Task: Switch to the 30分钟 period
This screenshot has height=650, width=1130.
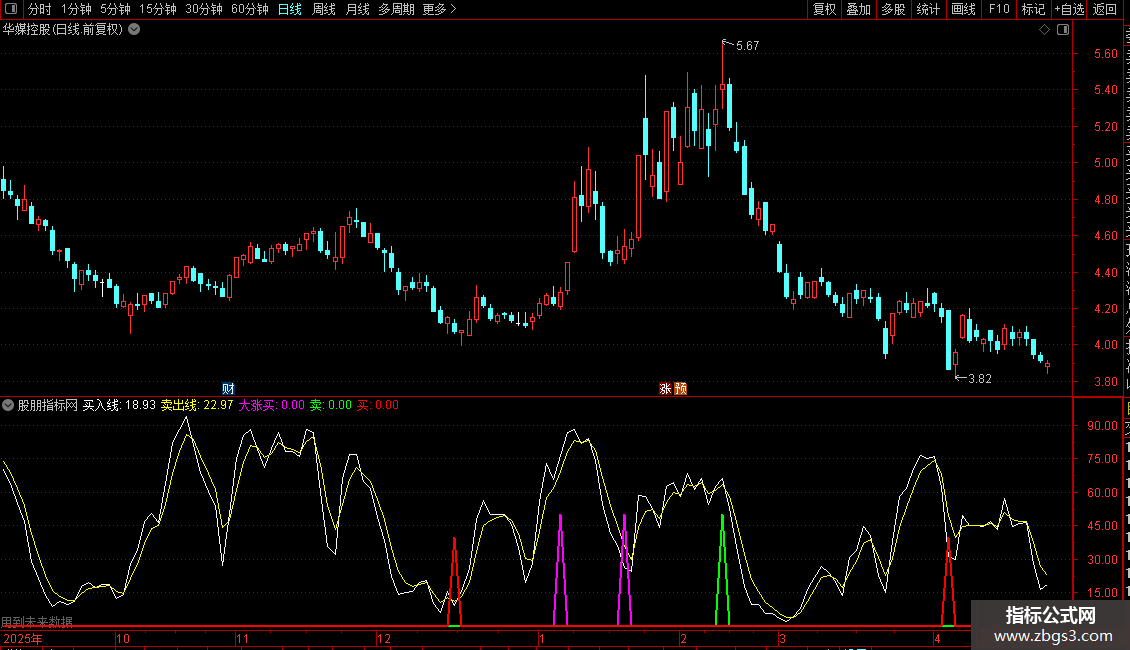Action: pyautogui.click(x=204, y=9)
